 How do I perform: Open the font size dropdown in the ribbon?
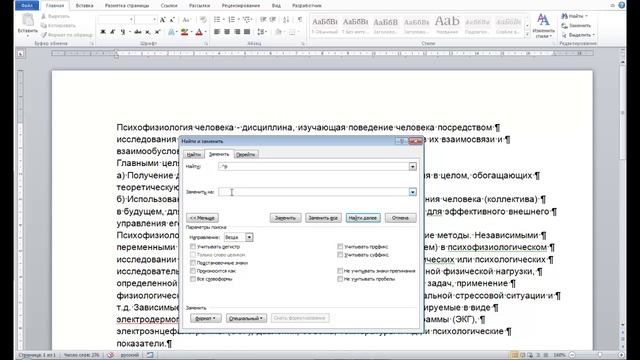coord(154,20)
